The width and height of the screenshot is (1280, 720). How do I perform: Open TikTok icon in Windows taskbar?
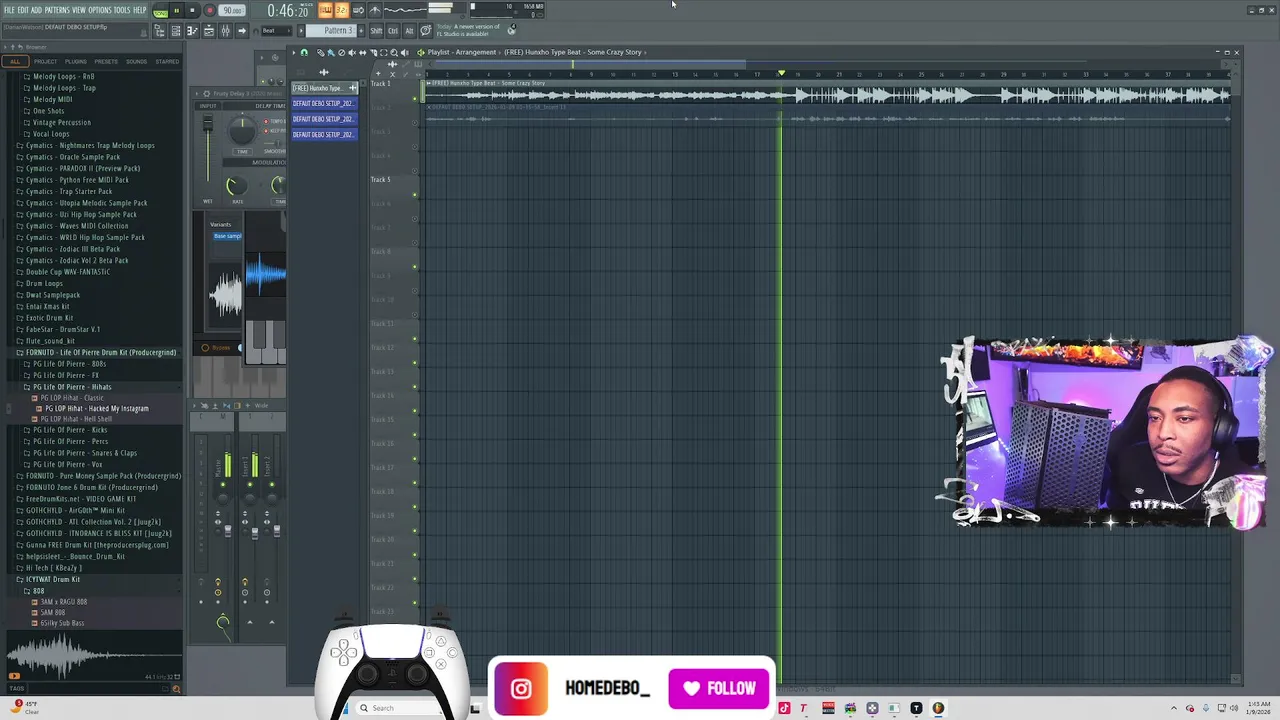784,708
